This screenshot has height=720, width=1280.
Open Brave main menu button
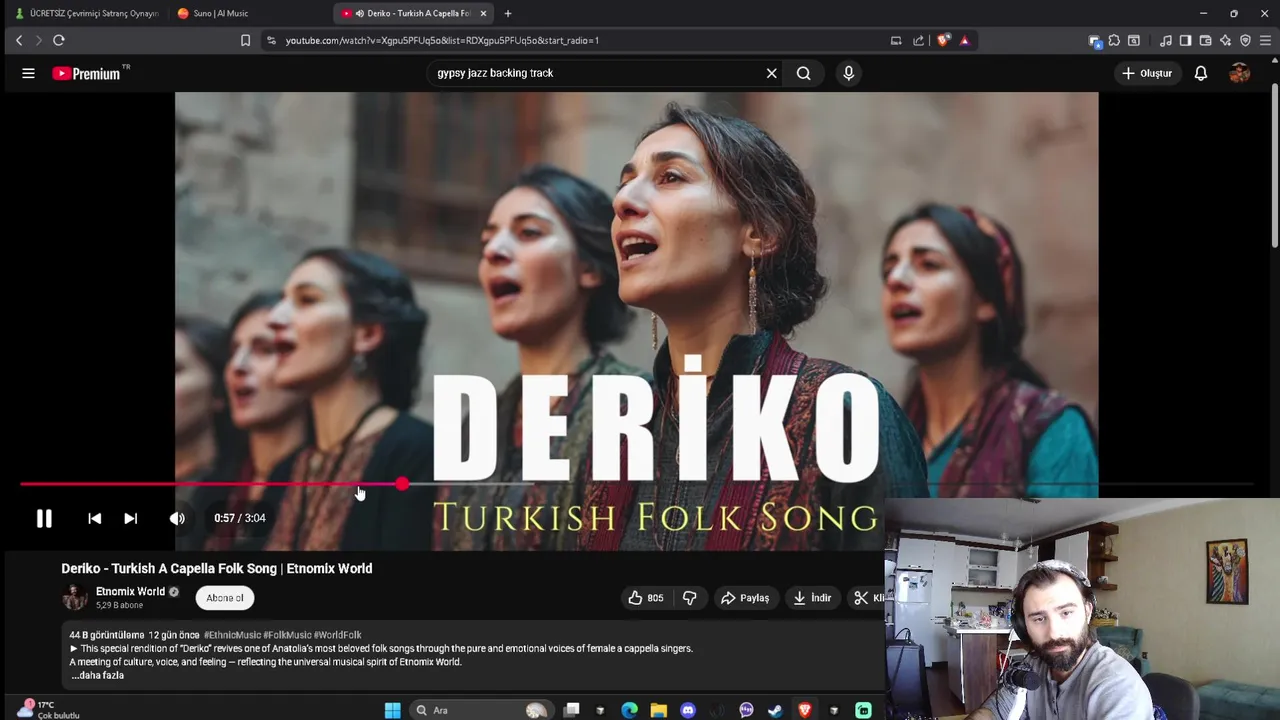click(x=1265, y=40)
